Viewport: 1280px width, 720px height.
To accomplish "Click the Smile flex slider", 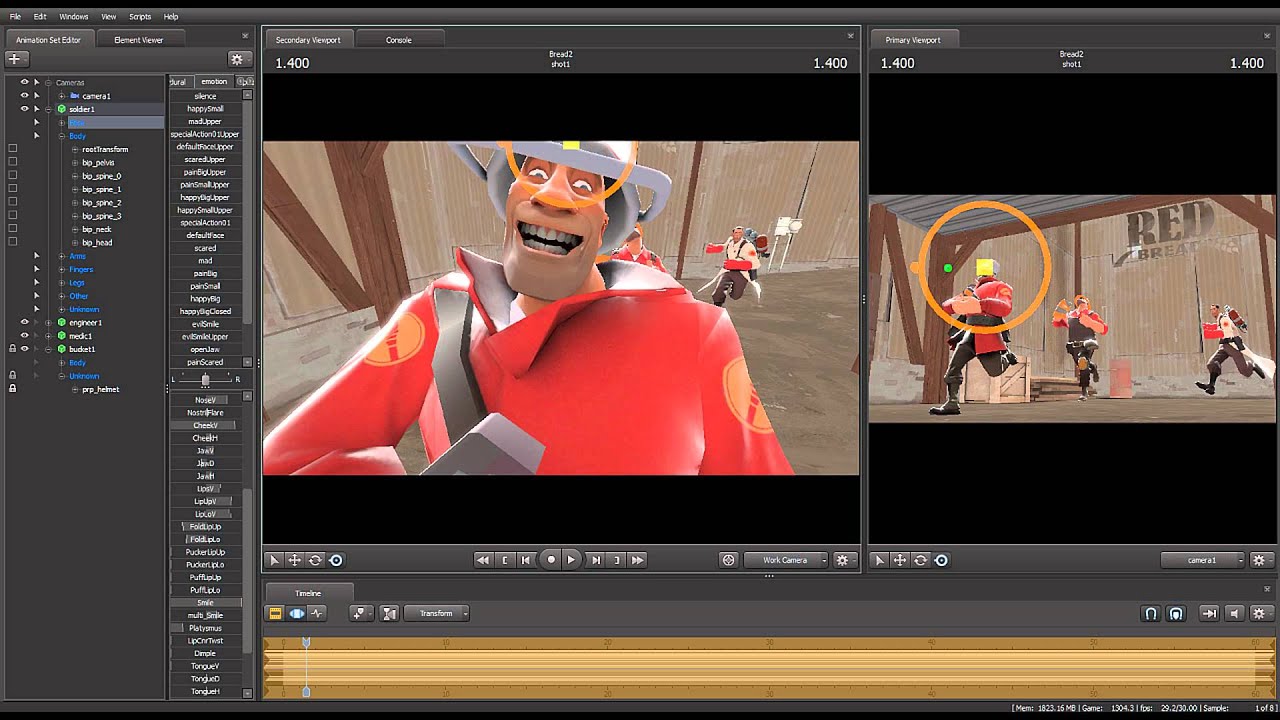I will tap(205, 603).
